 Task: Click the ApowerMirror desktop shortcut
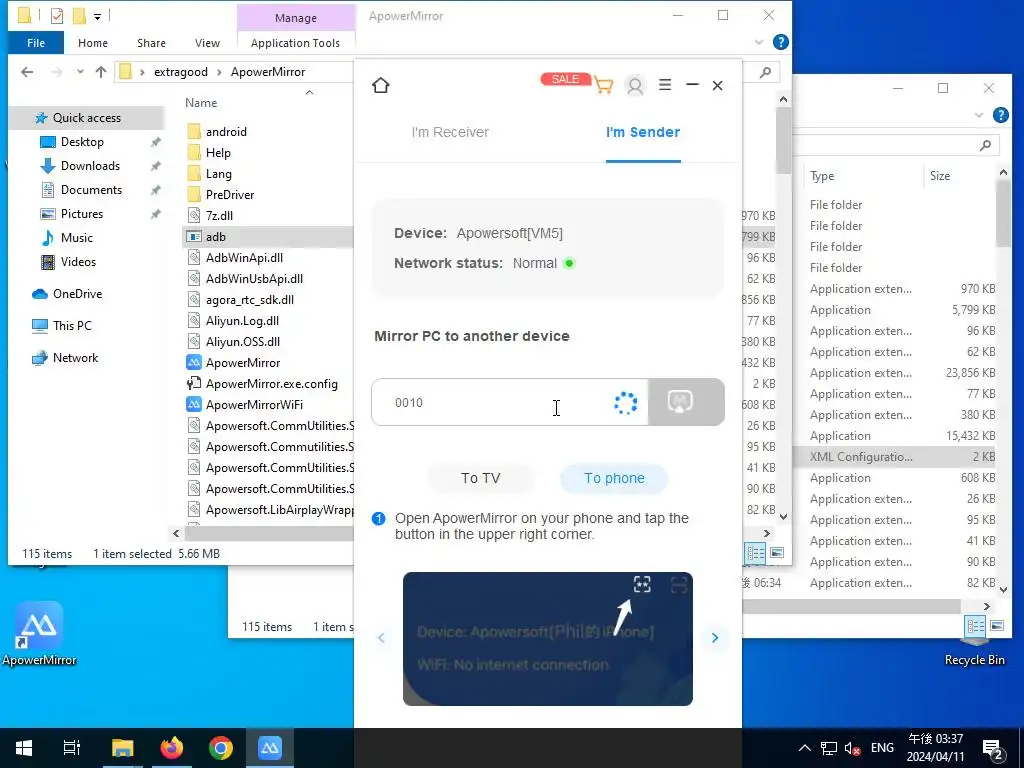tap(39, 633)
